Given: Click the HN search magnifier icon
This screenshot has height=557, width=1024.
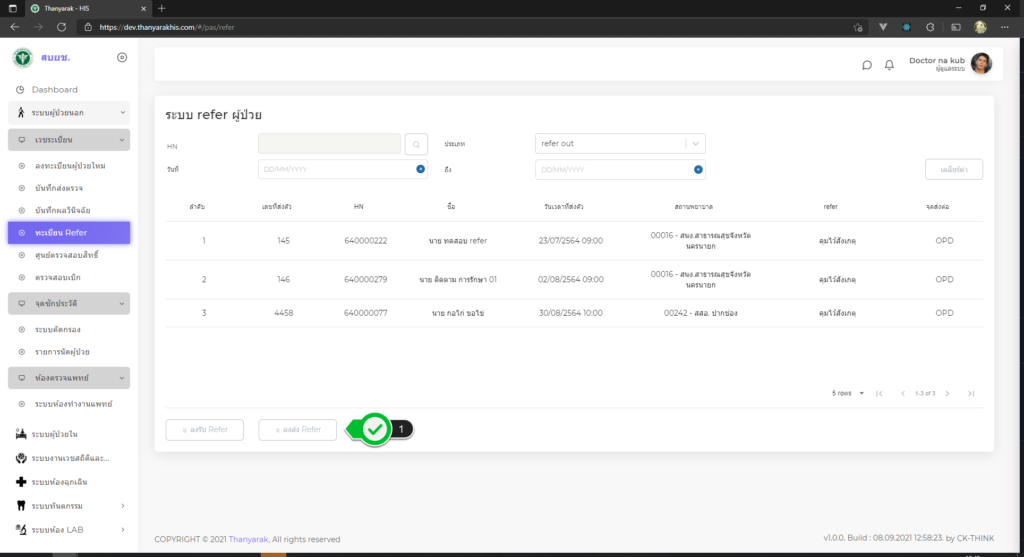Looking at the screenshot, I should (x=417, y=144).
